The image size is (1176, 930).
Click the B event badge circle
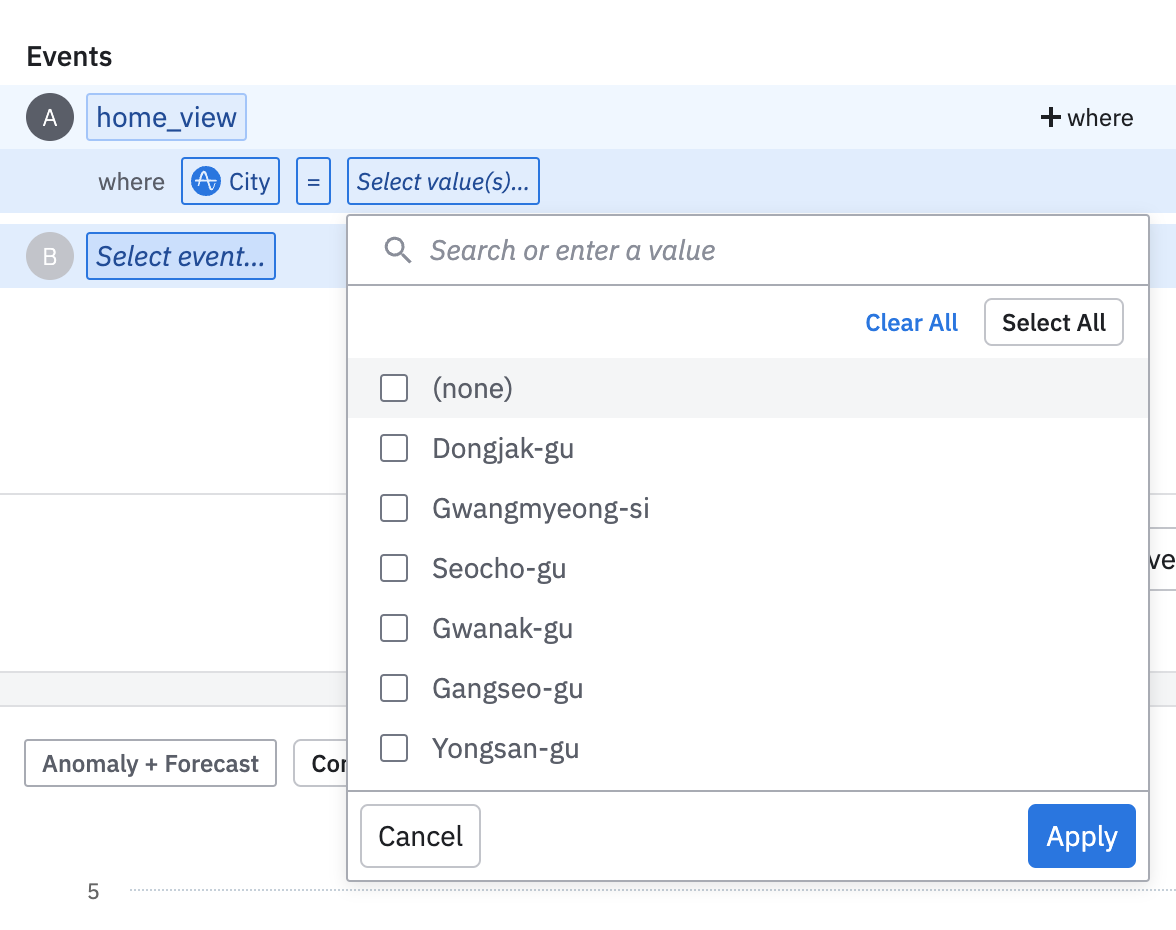pos(50,256)
